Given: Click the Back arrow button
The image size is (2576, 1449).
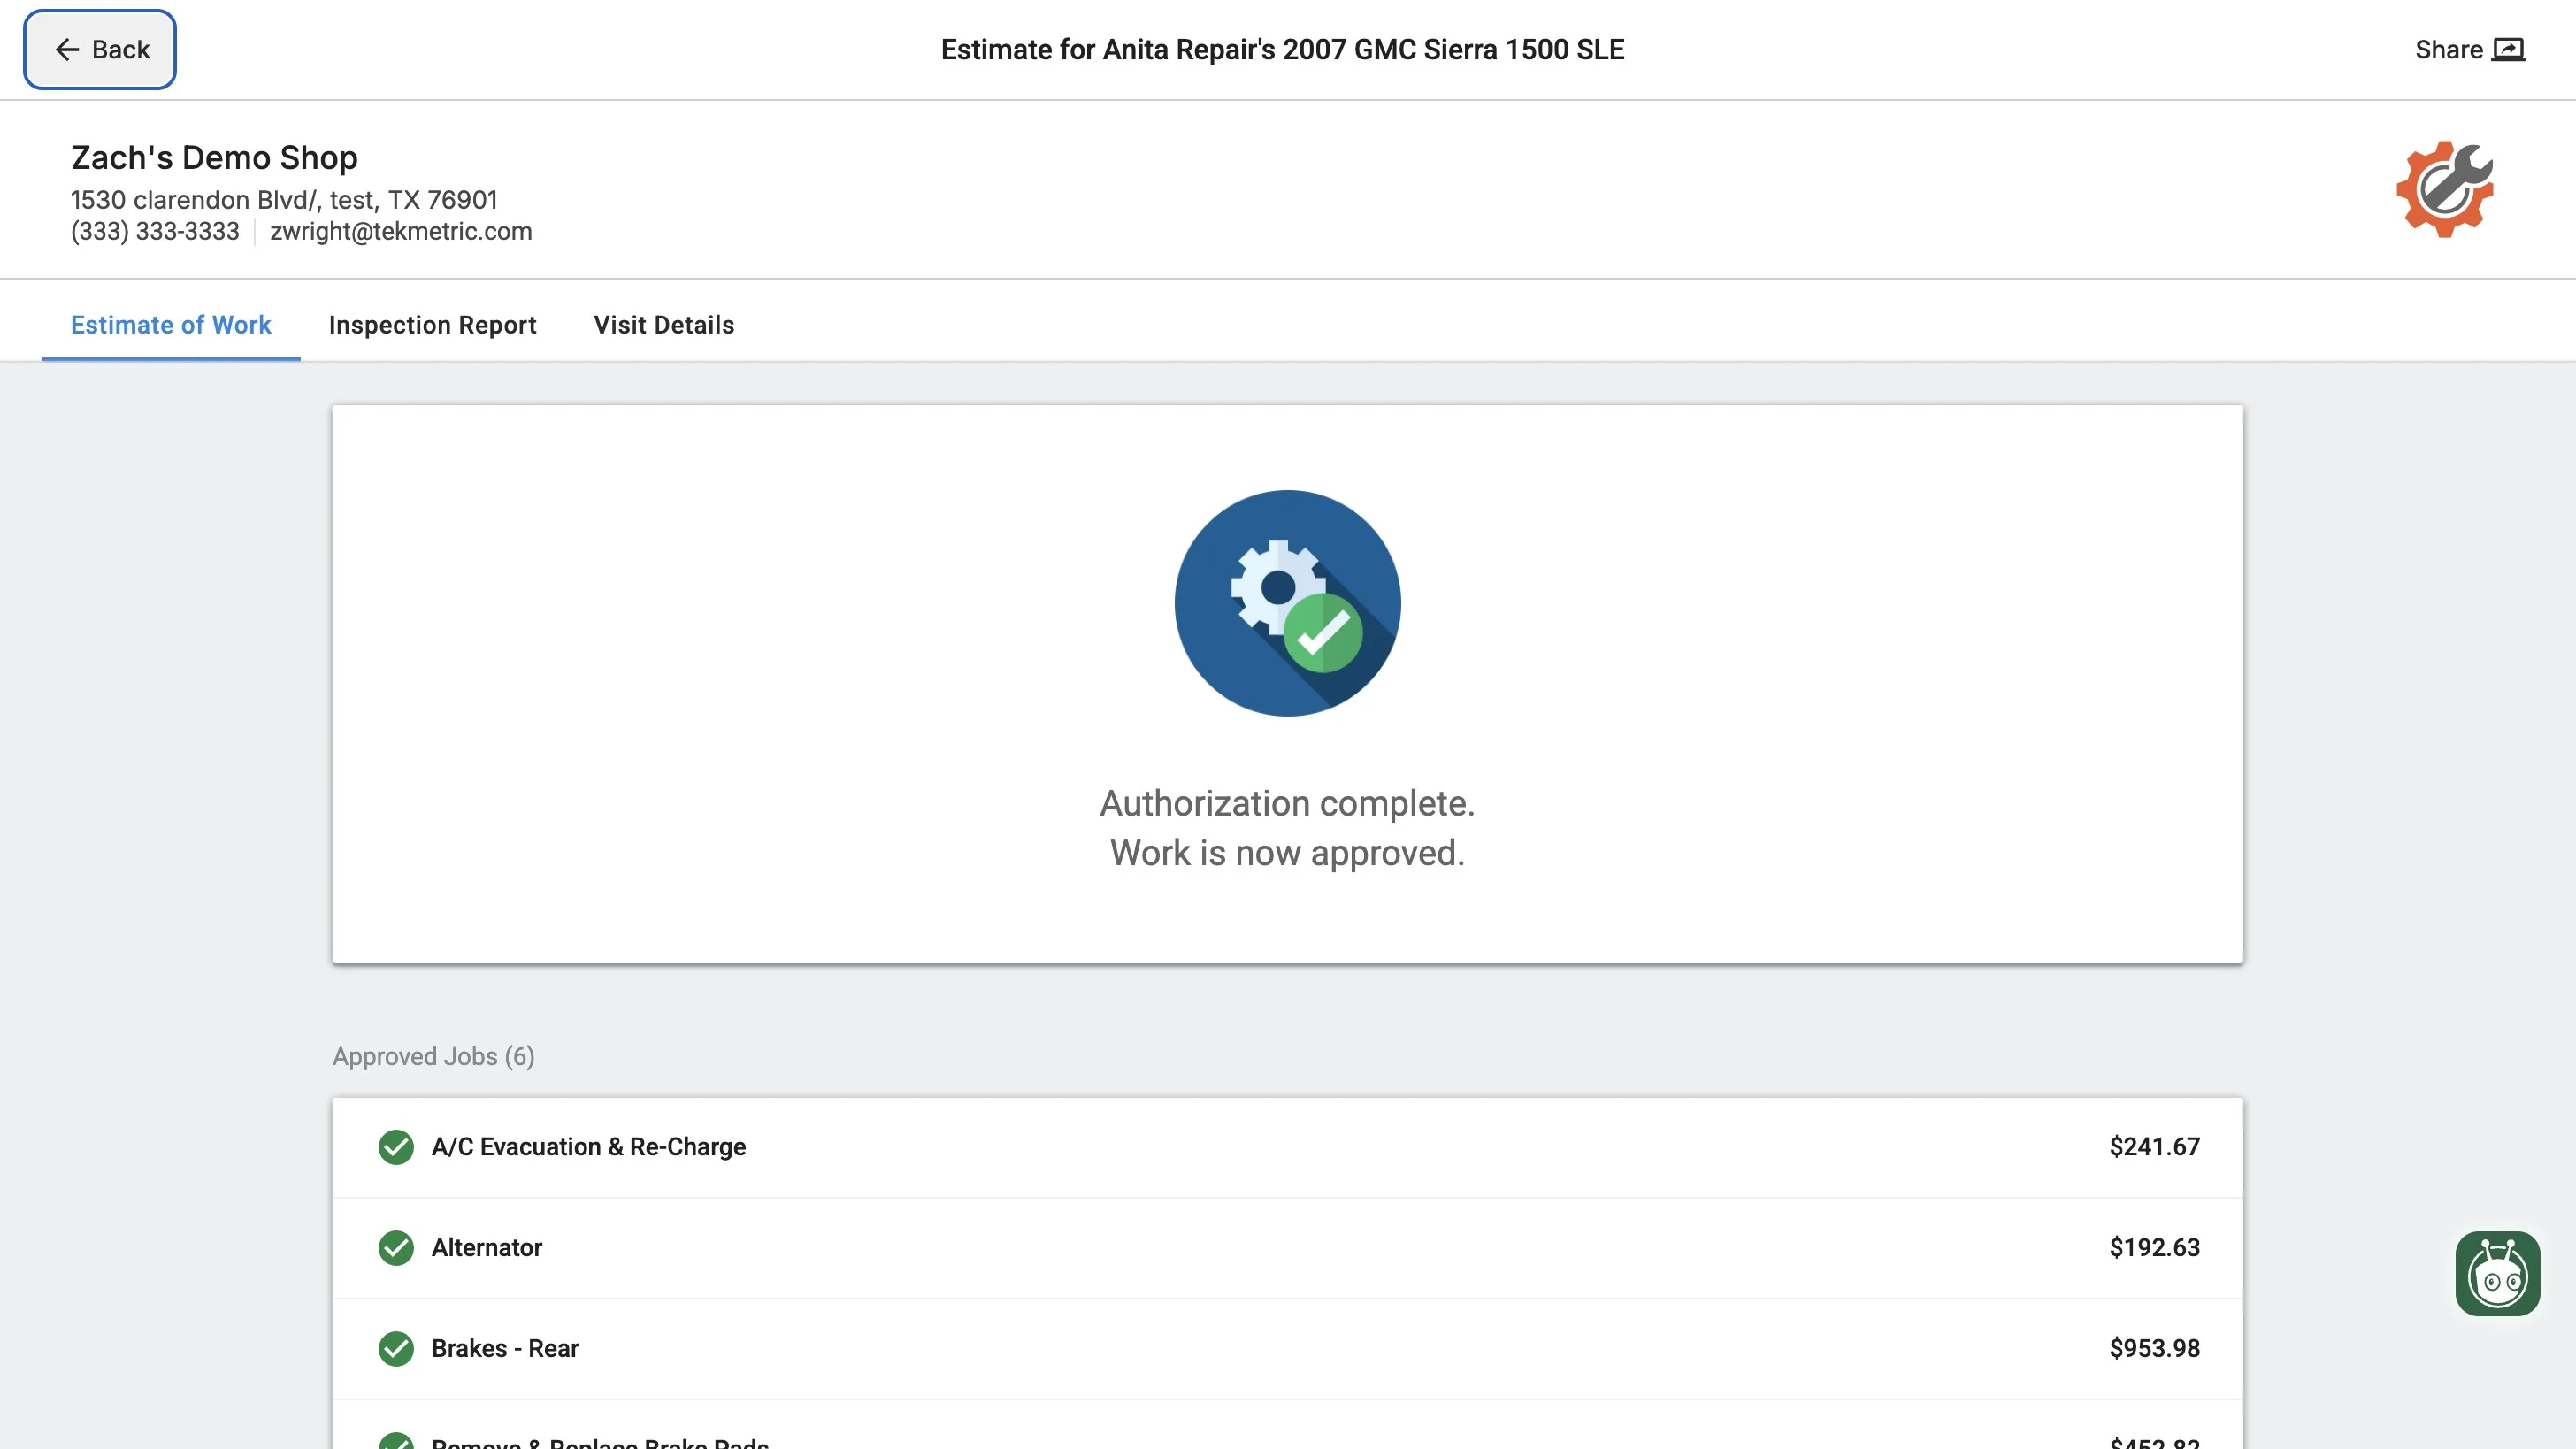Looking at the screenshot, I should point(100,50).
